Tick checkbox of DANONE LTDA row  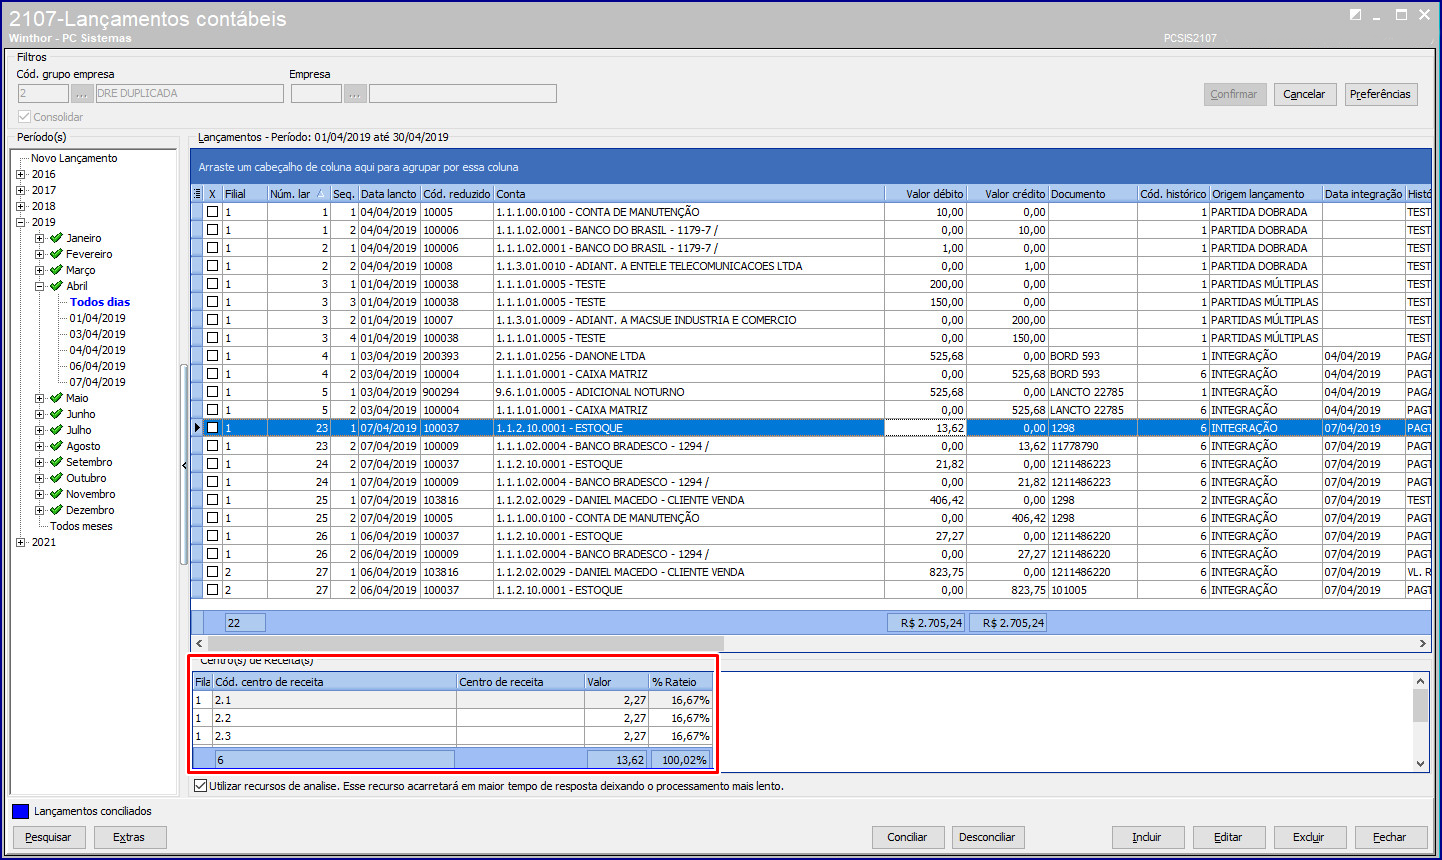pyautogui.click(x=212, y=356)
